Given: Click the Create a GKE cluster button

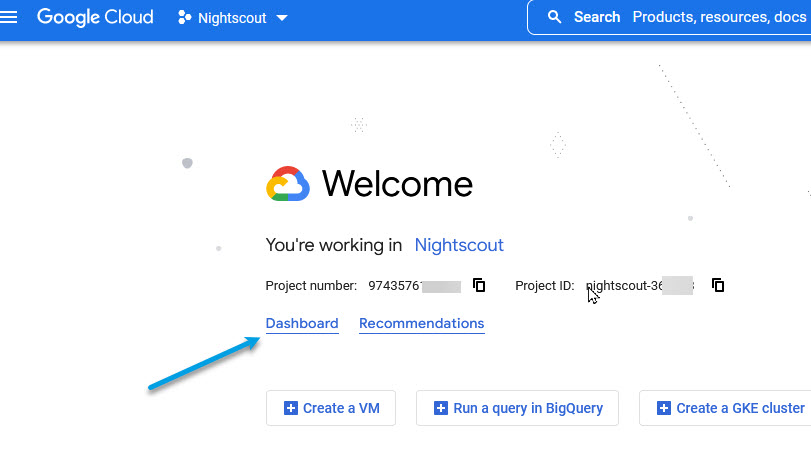Looking at the screenshot, I should 730,408.
